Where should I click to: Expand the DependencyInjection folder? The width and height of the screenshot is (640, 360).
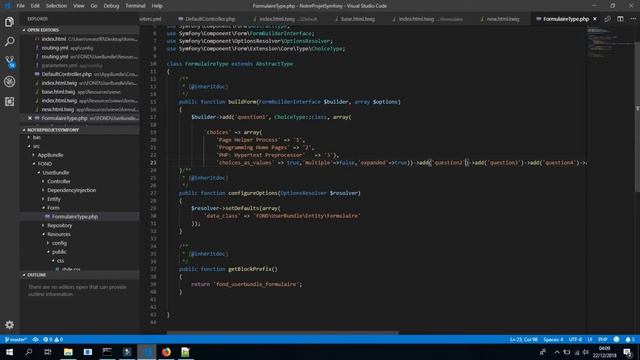71,190
